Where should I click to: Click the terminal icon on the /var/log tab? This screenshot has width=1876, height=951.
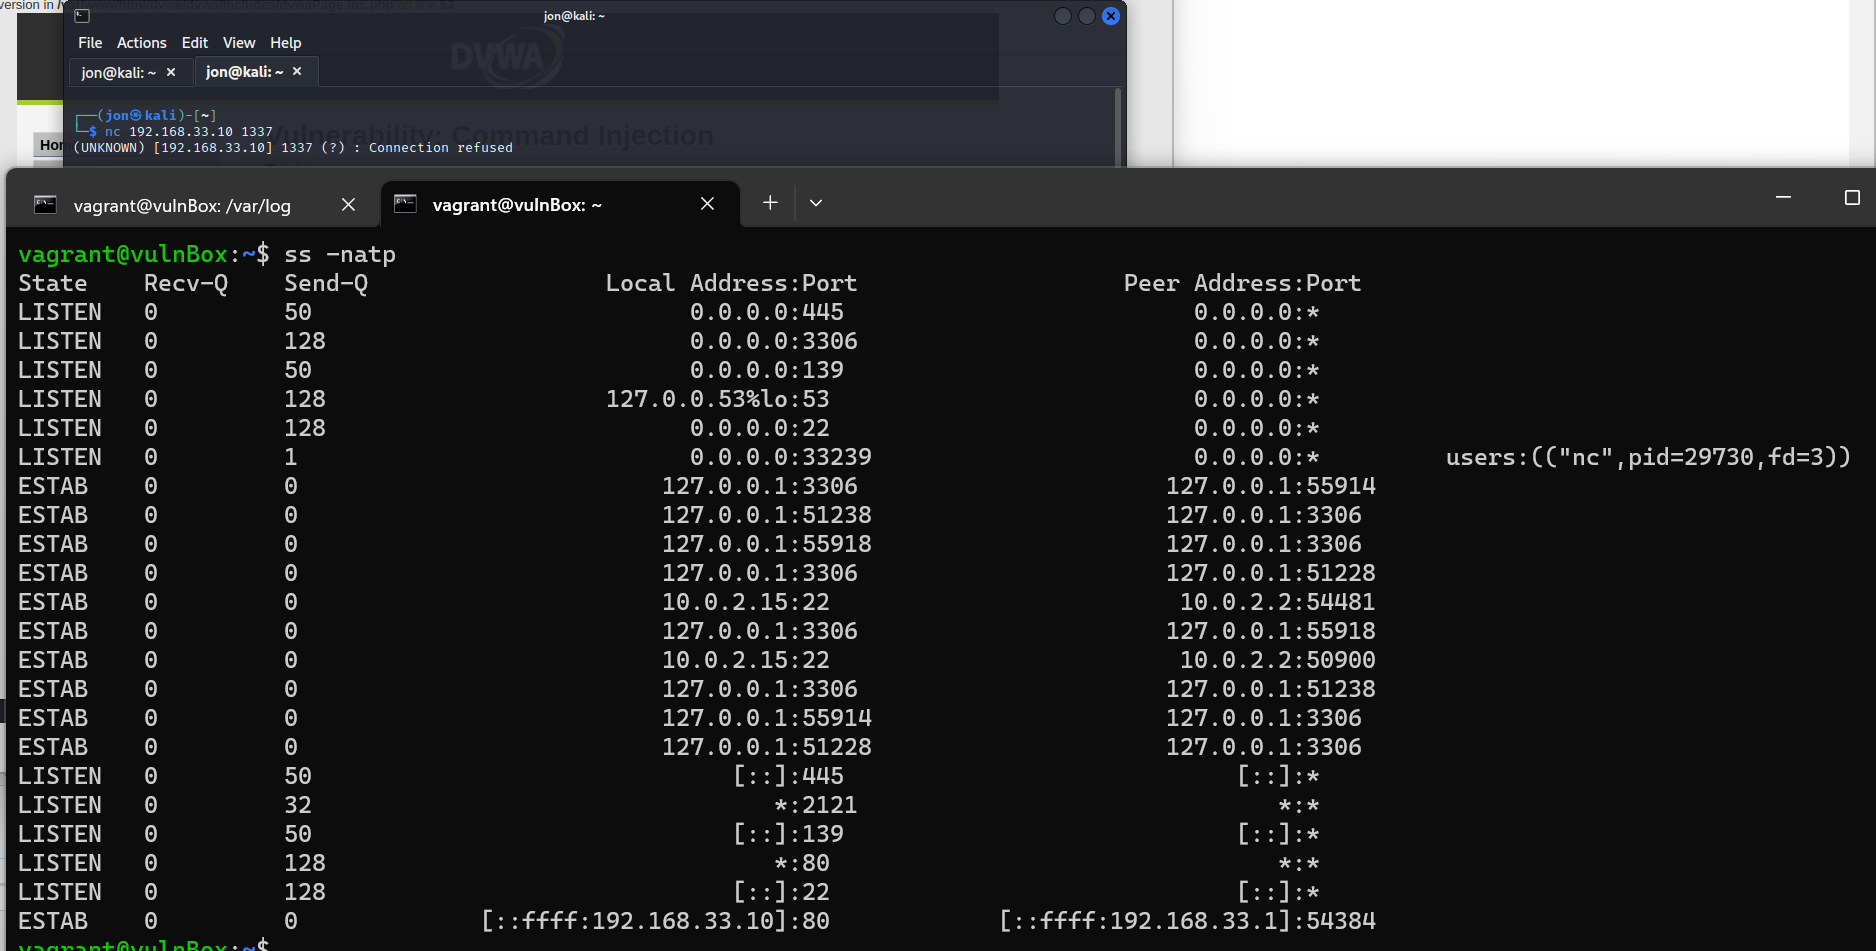click(x=44, y=204)
